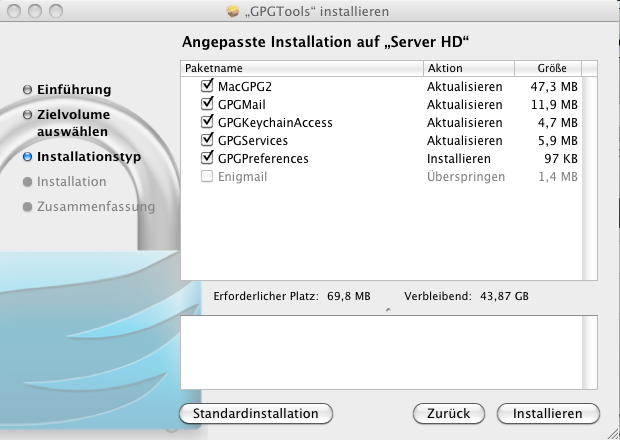Image resolution: width=620 pixels, height=440 pixels.
Task: Click the Einführung step bullet
Action: [x=27, y=90]
